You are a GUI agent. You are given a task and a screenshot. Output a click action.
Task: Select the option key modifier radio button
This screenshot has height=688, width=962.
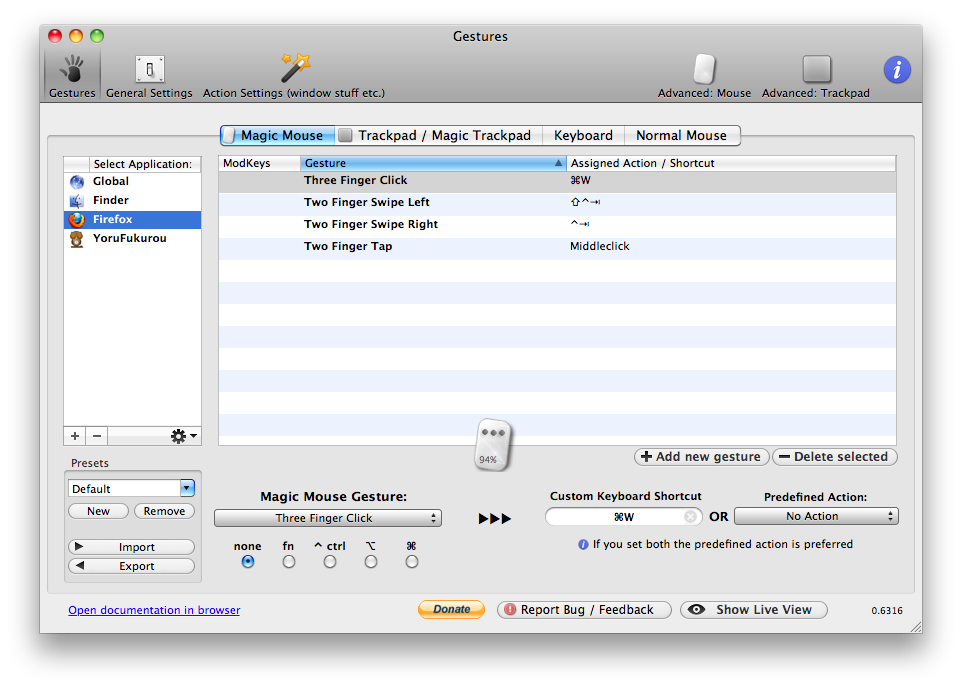[371, 562]
